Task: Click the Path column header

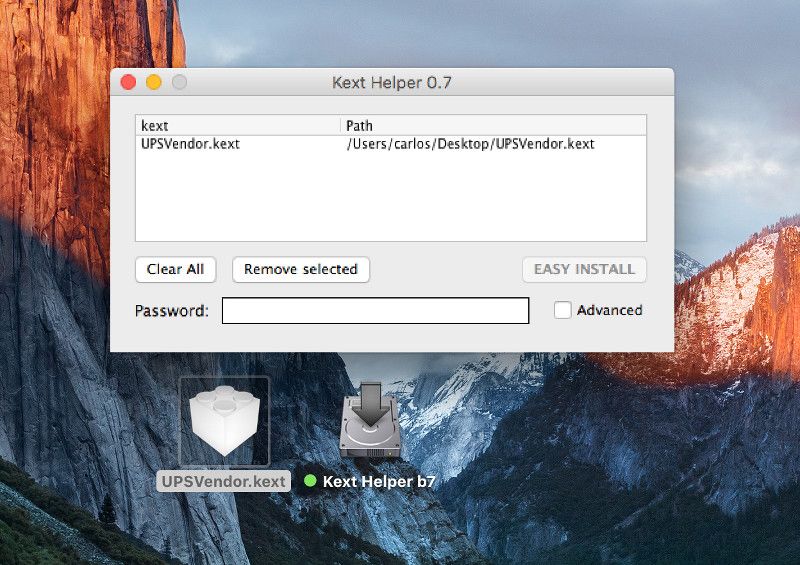Action: (x=493, y=126)
